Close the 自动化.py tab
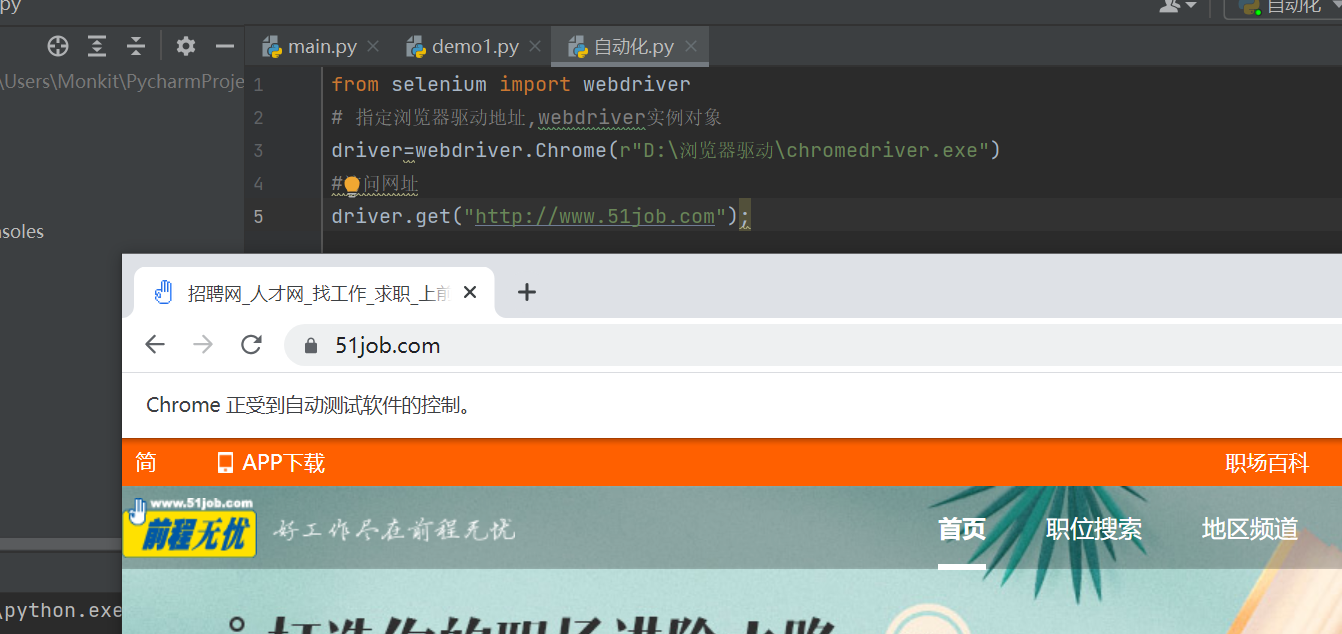Viewport: 1342px width, 634px height. (691, 47)
